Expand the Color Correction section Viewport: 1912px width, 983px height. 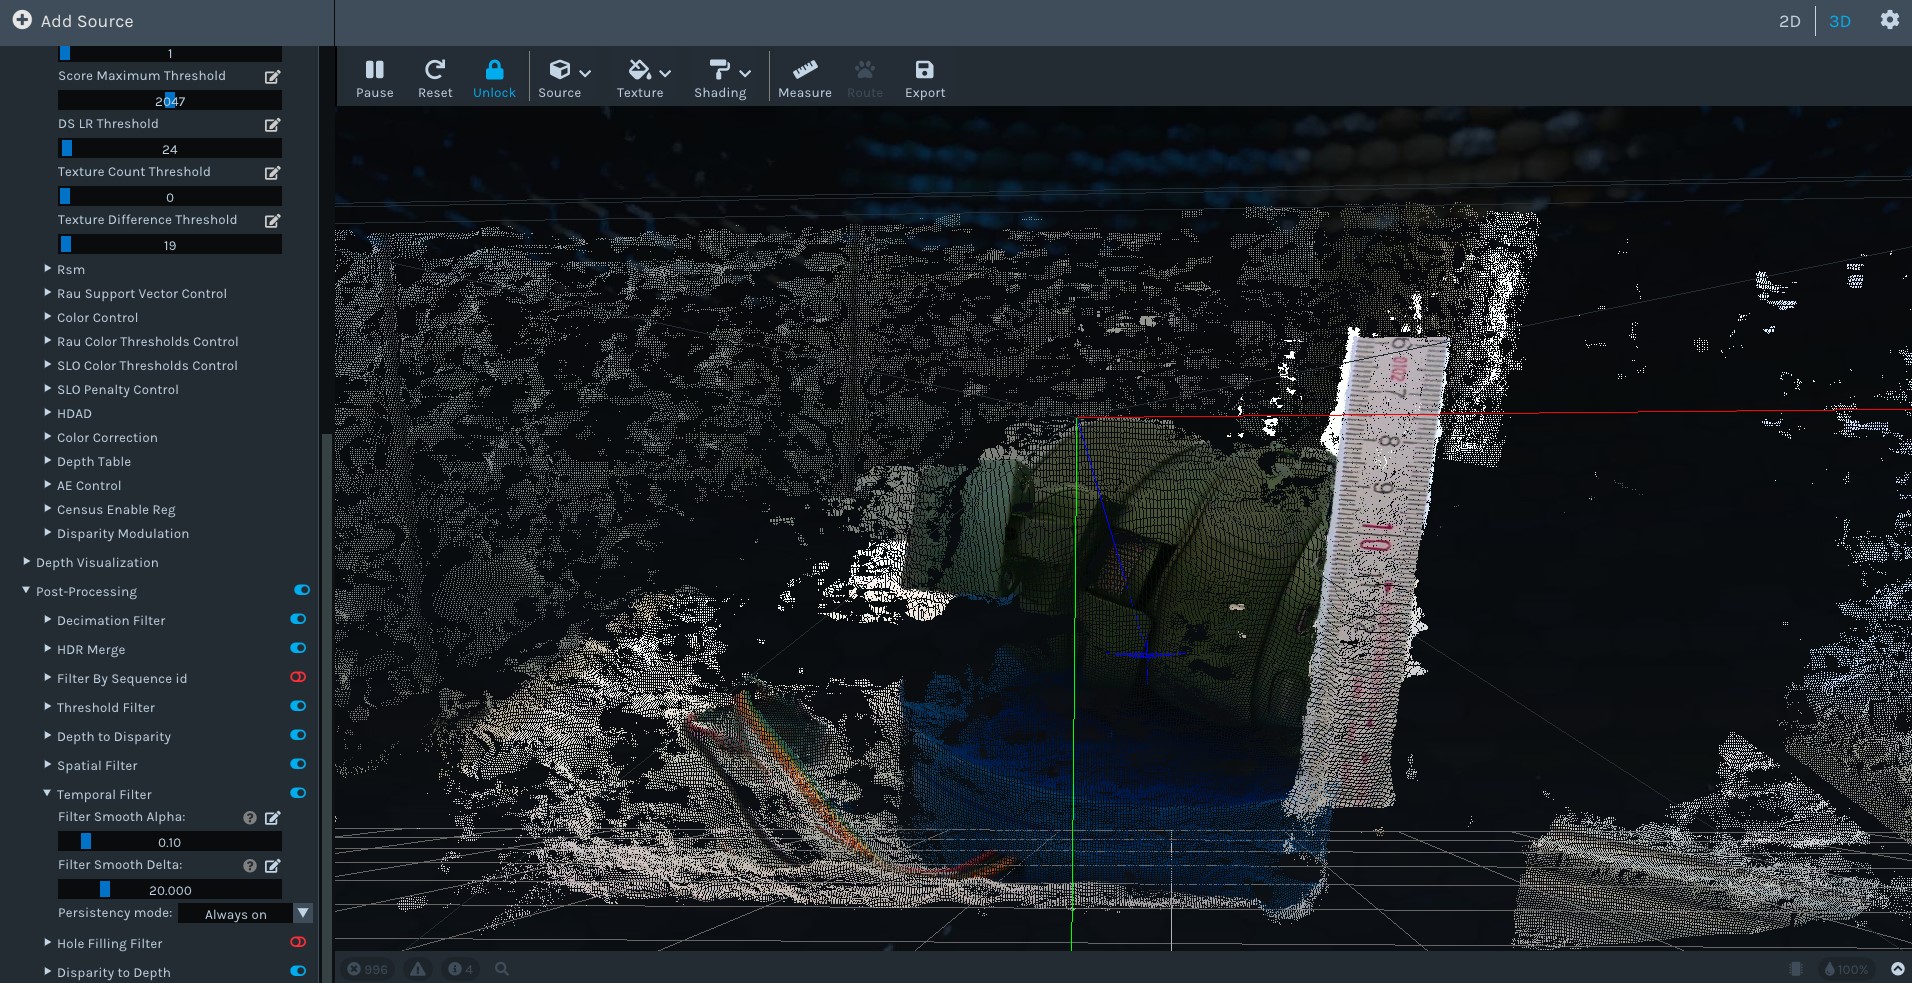point(107,437)
